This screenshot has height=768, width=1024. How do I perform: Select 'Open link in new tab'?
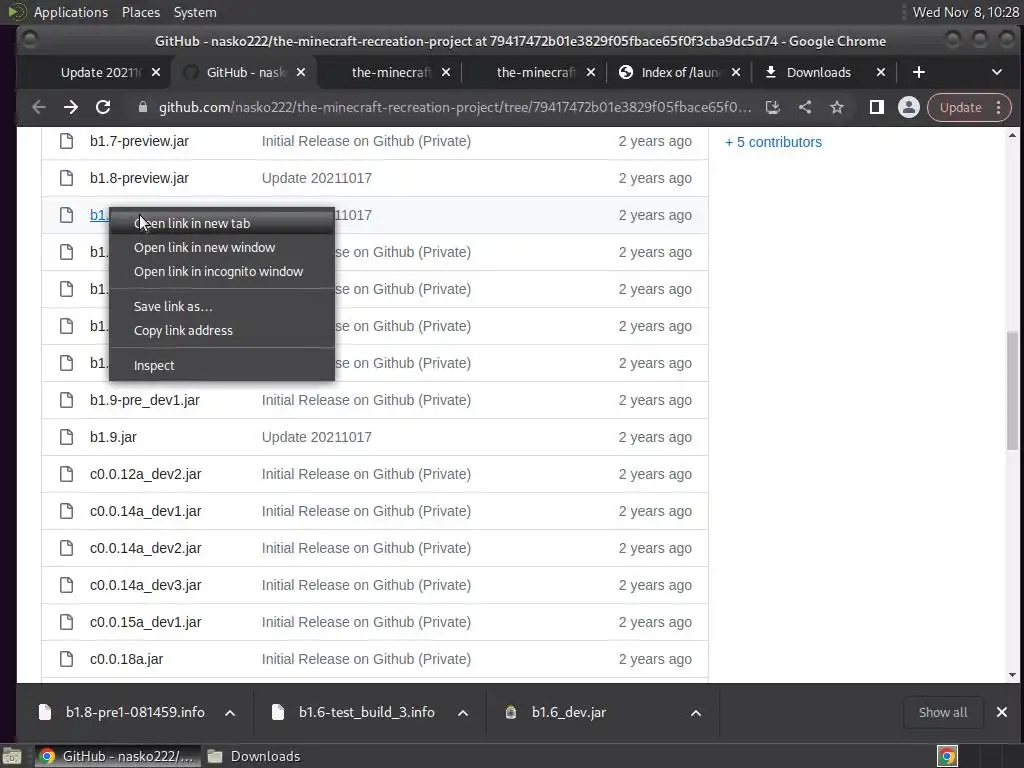coord(222,223)
